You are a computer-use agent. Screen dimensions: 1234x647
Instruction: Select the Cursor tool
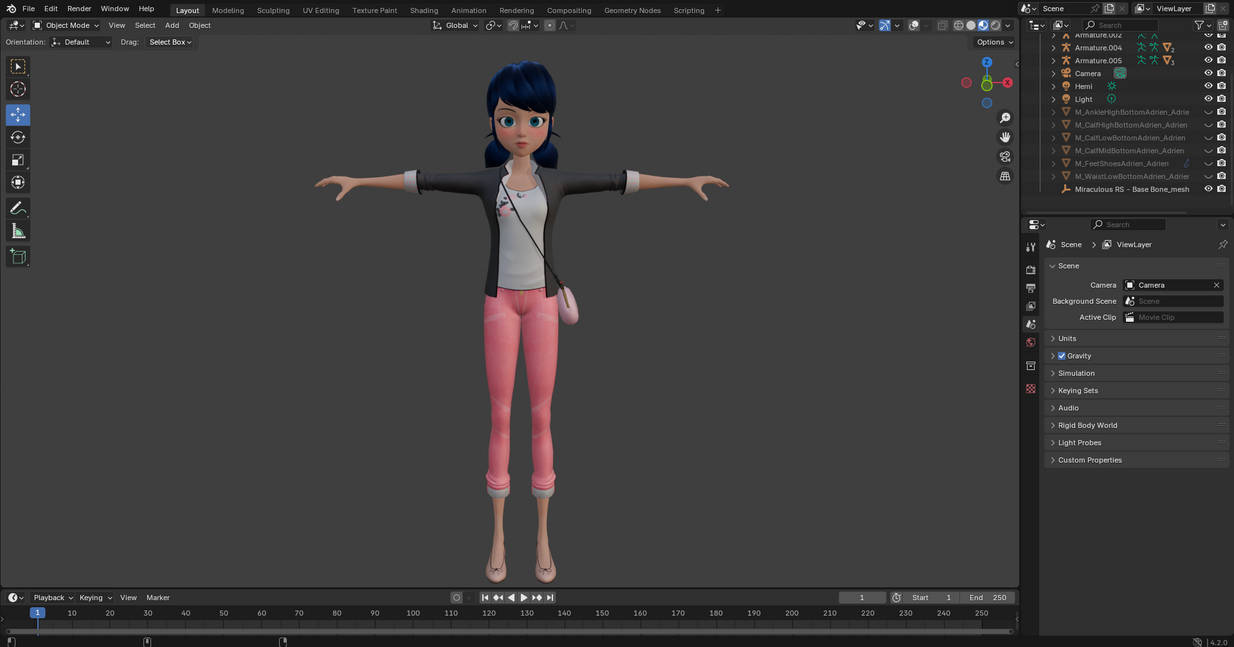18,89
